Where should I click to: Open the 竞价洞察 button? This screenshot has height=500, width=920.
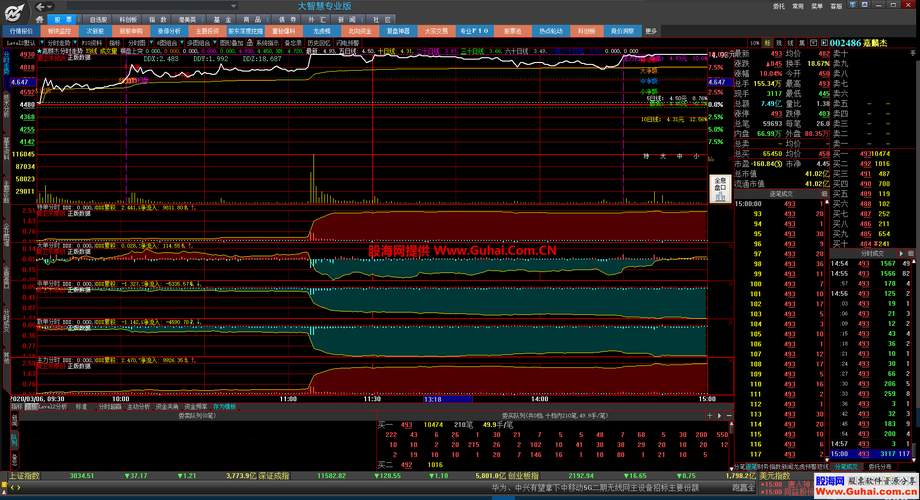point(623,31)
